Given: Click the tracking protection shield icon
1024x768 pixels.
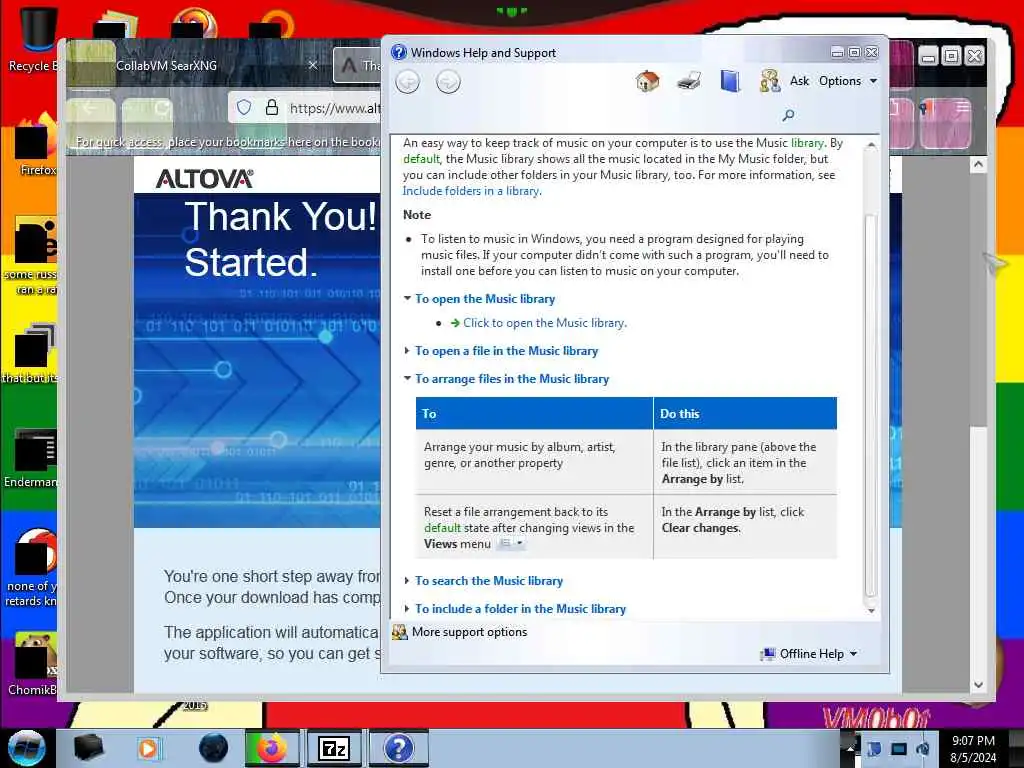Looking at the screenshot, I should coord(244,108).
